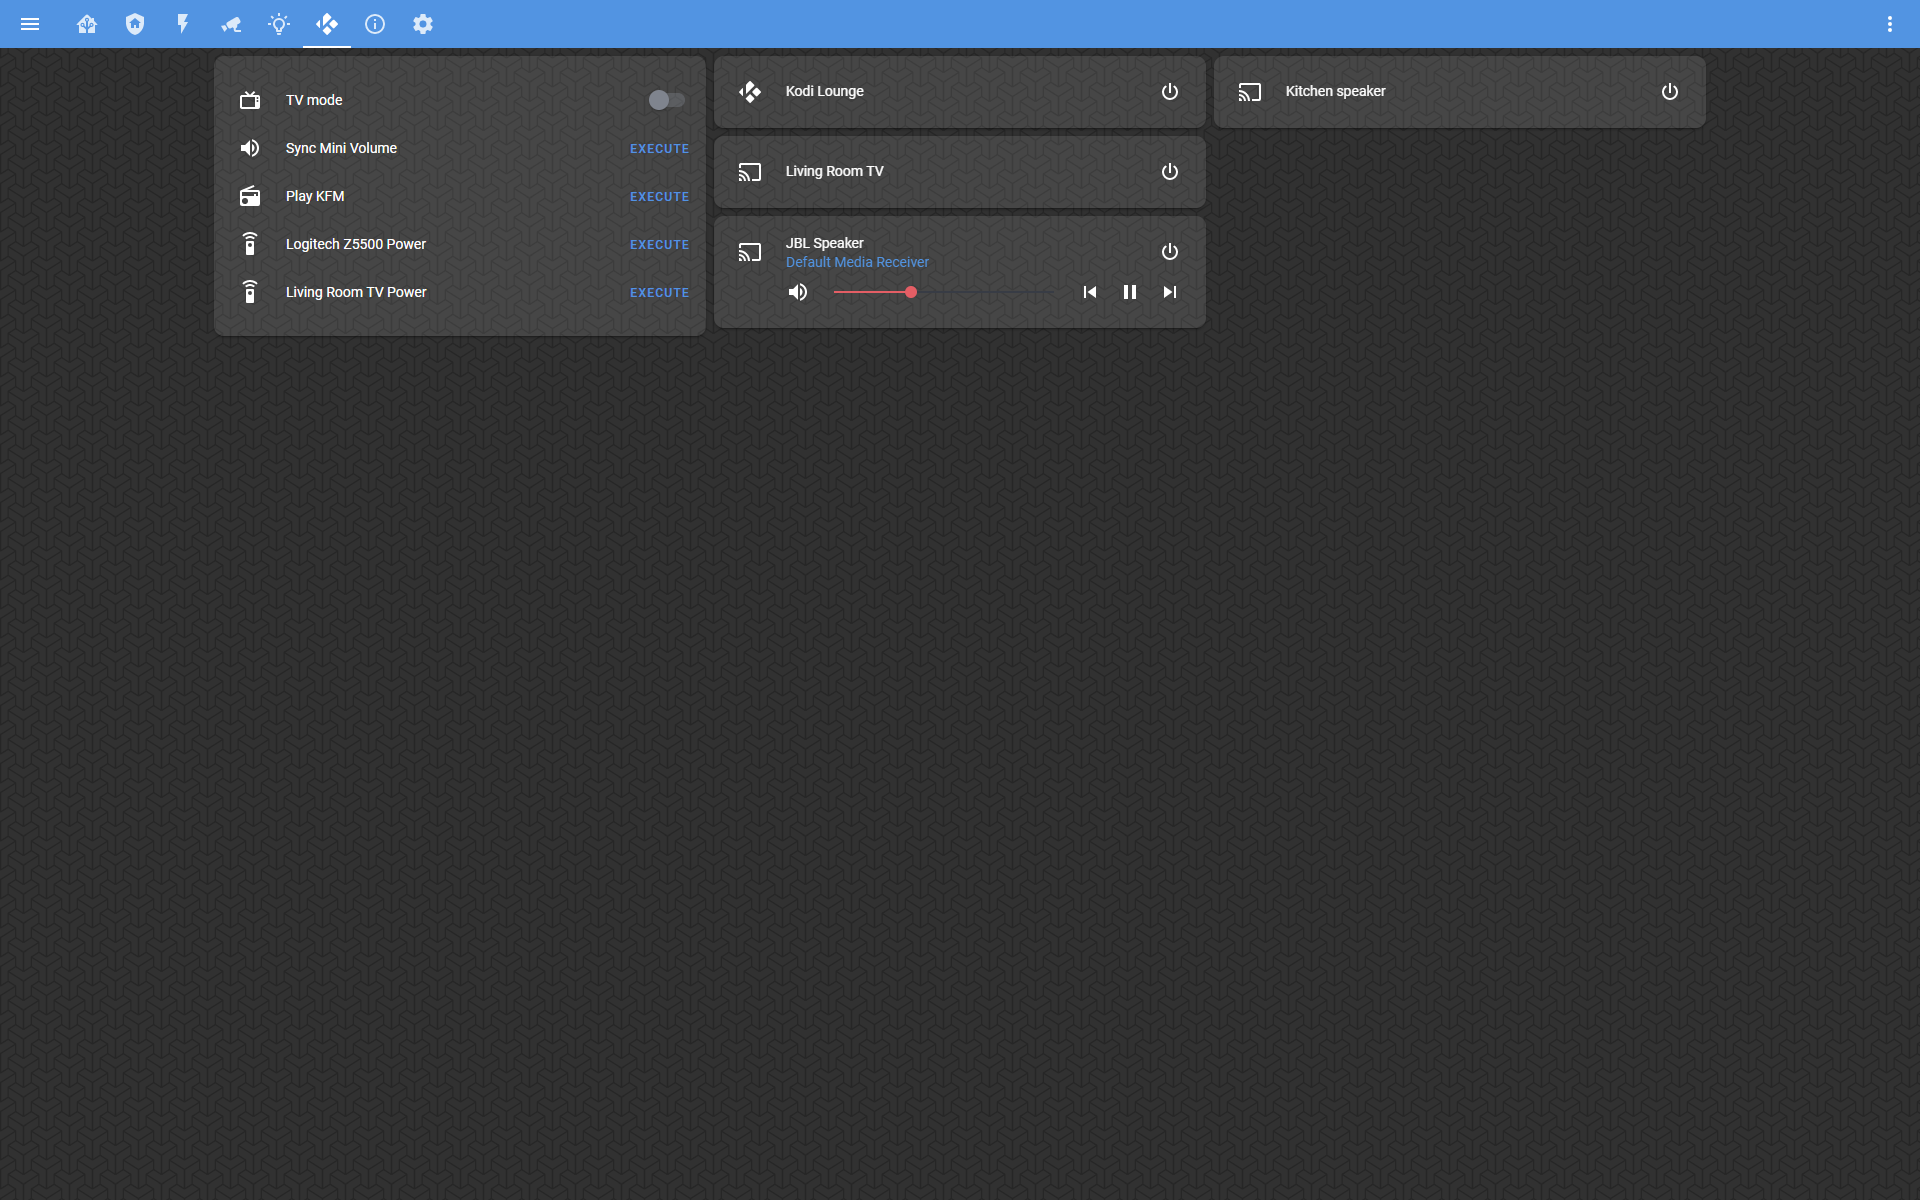This screenshot has height=1200, width=1920.
Task: Toggle power for Living Room TV
Action: pyautogui.click(x=1169, y=172)
